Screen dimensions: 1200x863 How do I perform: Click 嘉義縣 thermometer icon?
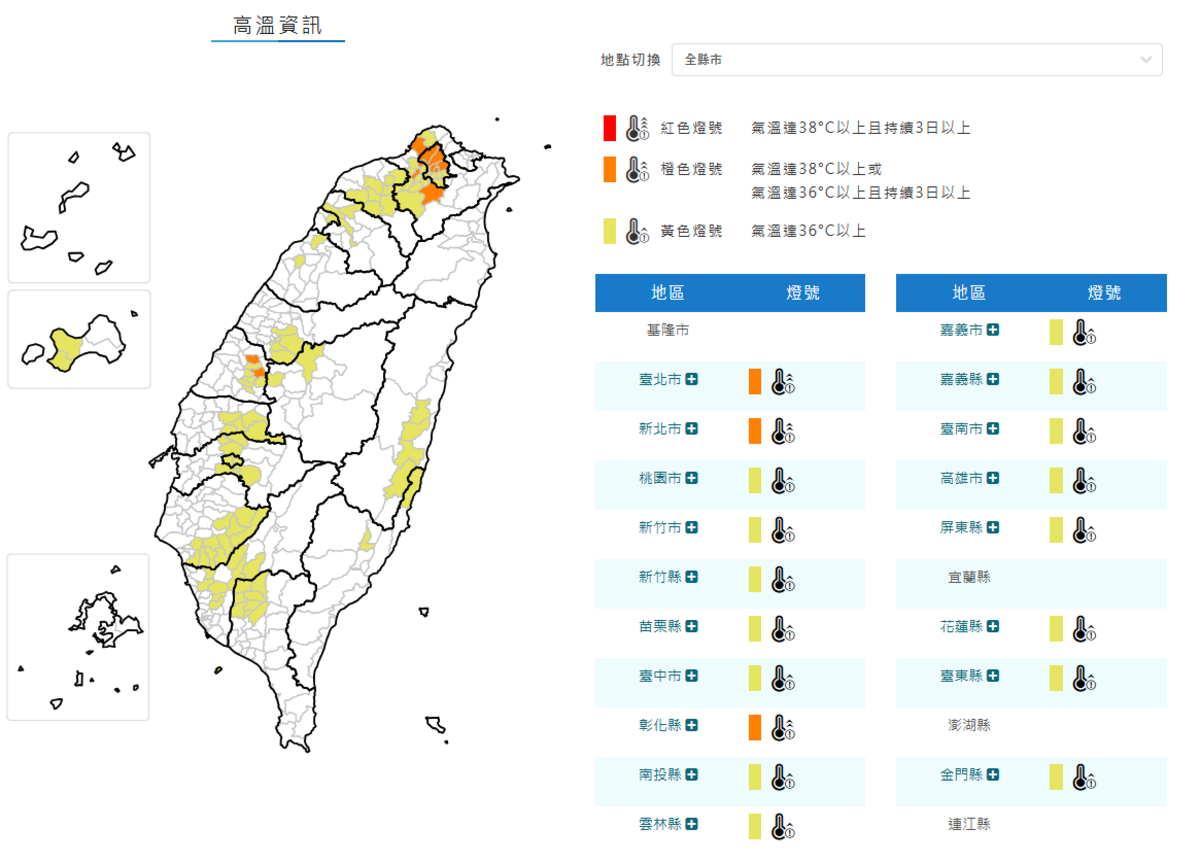coord(1084,382)
